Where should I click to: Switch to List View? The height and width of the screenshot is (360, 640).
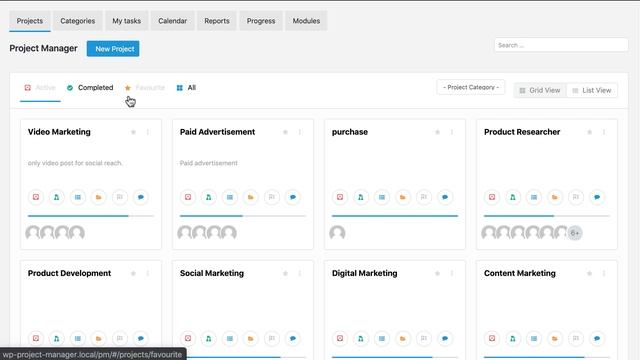pyautogui.click(x=592, y=90)
